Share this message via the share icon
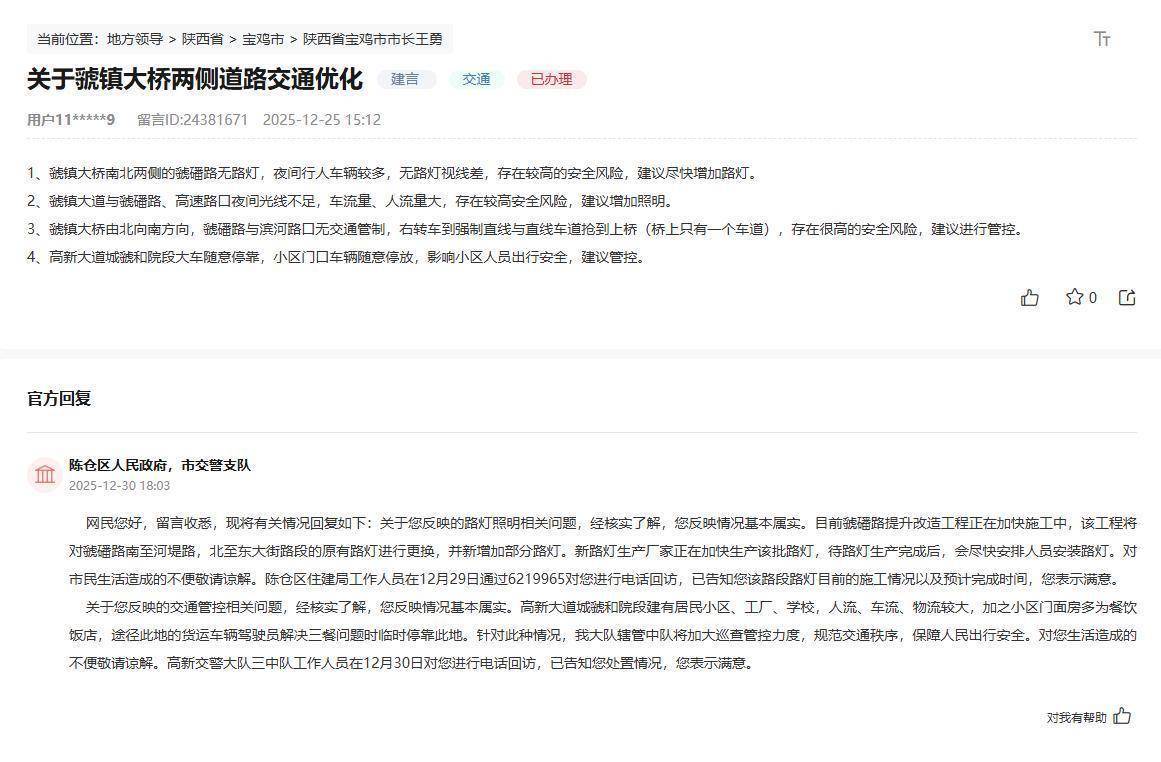 [1127, 297]
